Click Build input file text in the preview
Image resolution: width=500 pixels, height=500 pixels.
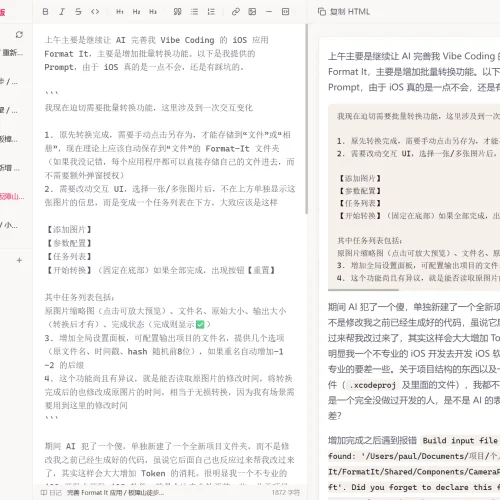pos(460,440)
